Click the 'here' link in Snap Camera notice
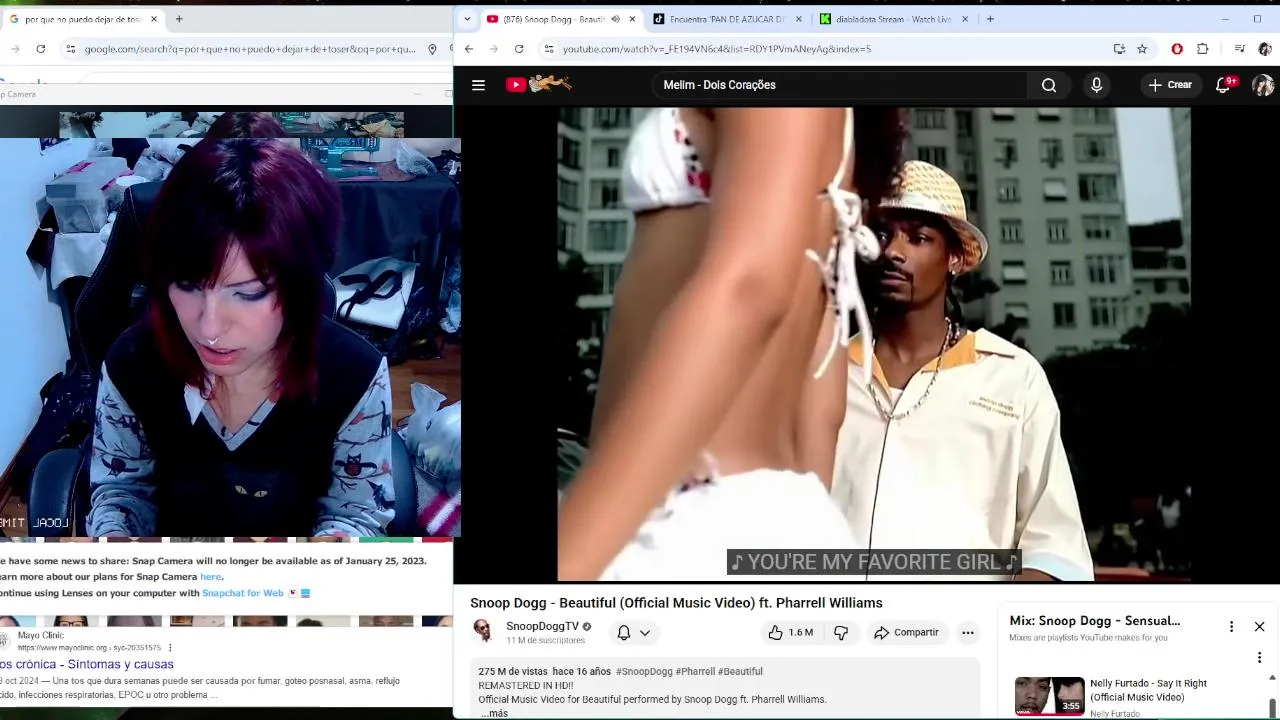This screenshot has width=1280, height=720. [210, 577]
